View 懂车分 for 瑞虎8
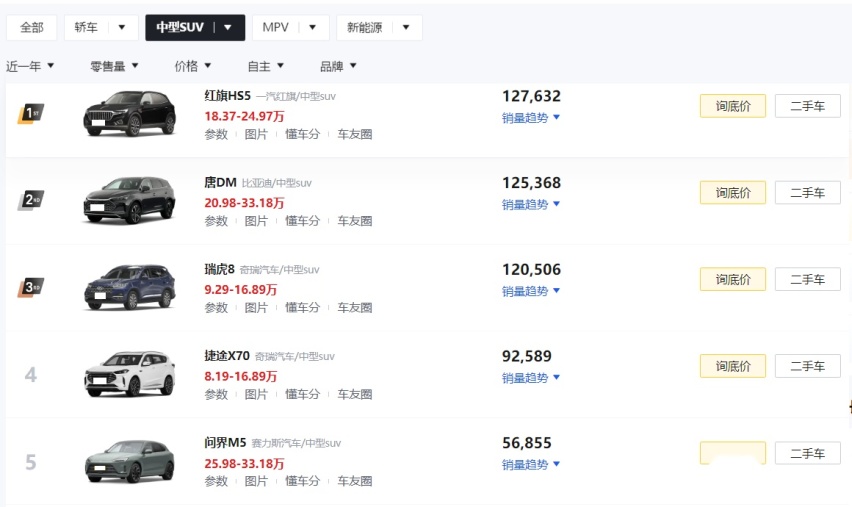 pos(303,308)
